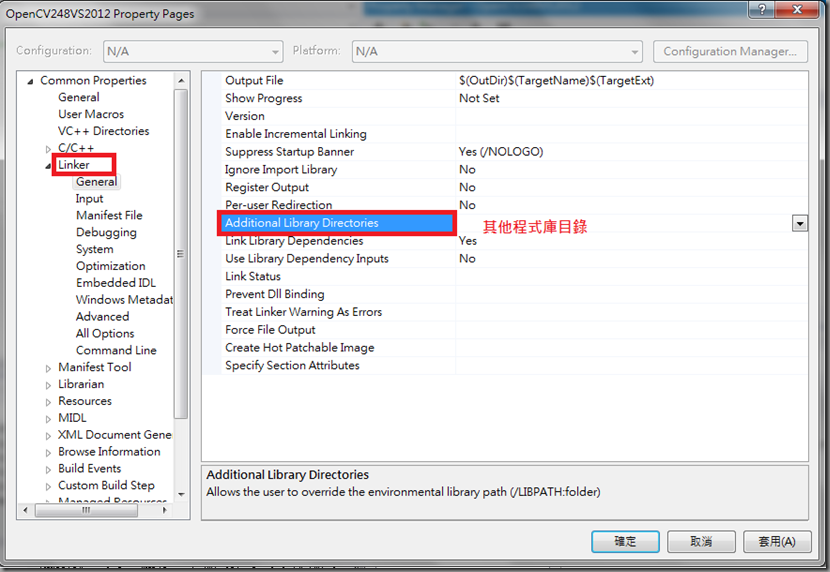Cancel with the 取消 button
Screen dimensions: 830x572
[x=701, y=541]
